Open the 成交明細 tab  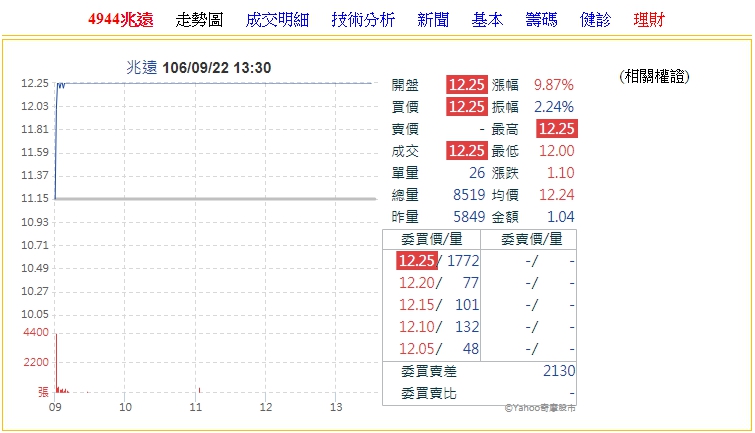click(x=277, y=20)
